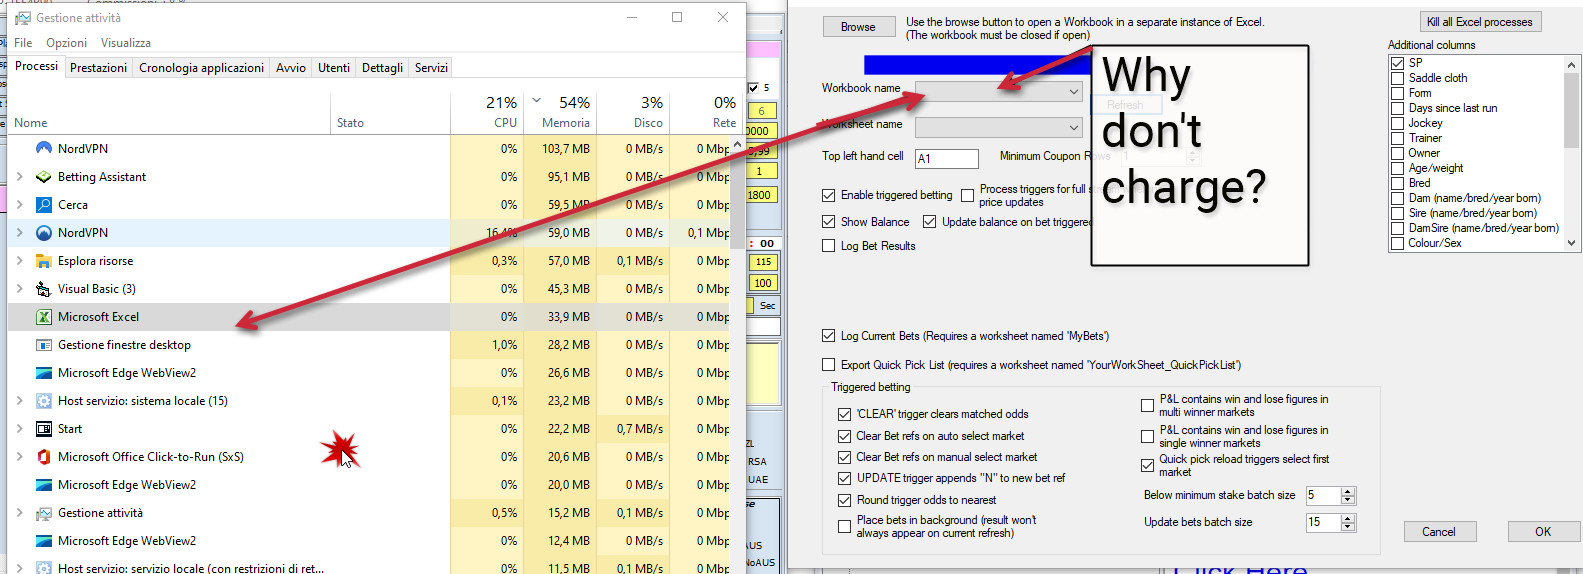Screen dimensions: 1583x574
Task: Click the Gestione finestre desktop icon
Action: 43,344
